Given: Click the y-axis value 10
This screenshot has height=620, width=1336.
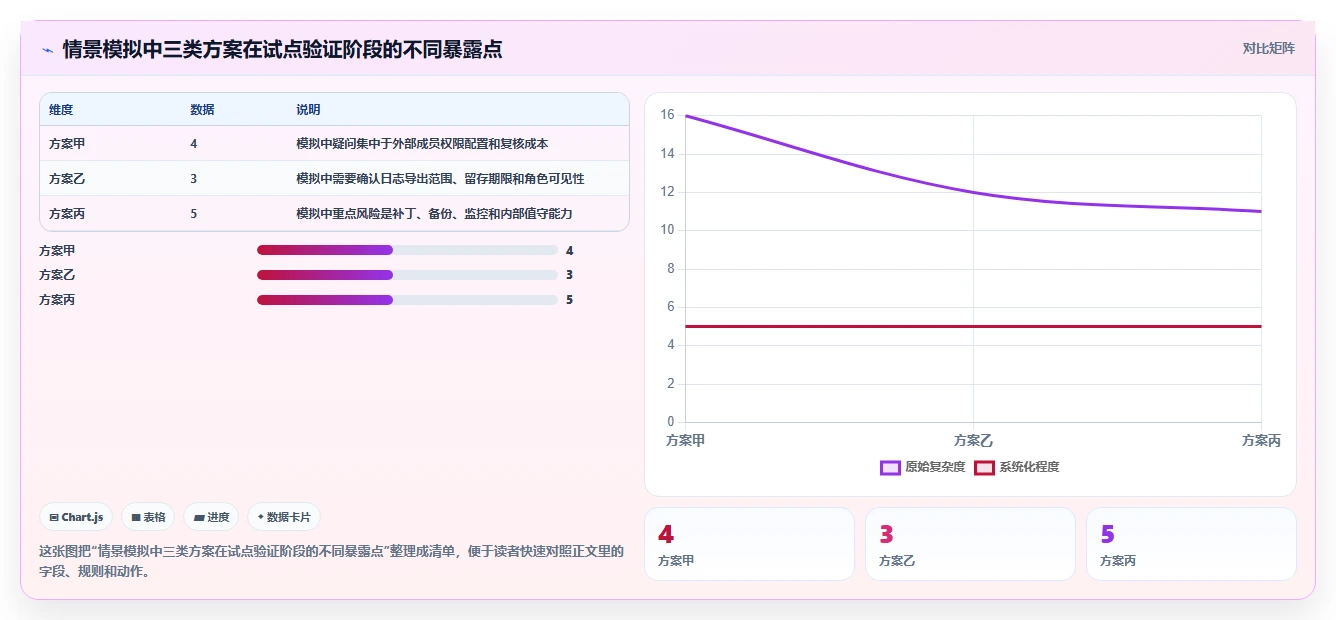Looking at the screenshot, I should click(x=668, y=230).
